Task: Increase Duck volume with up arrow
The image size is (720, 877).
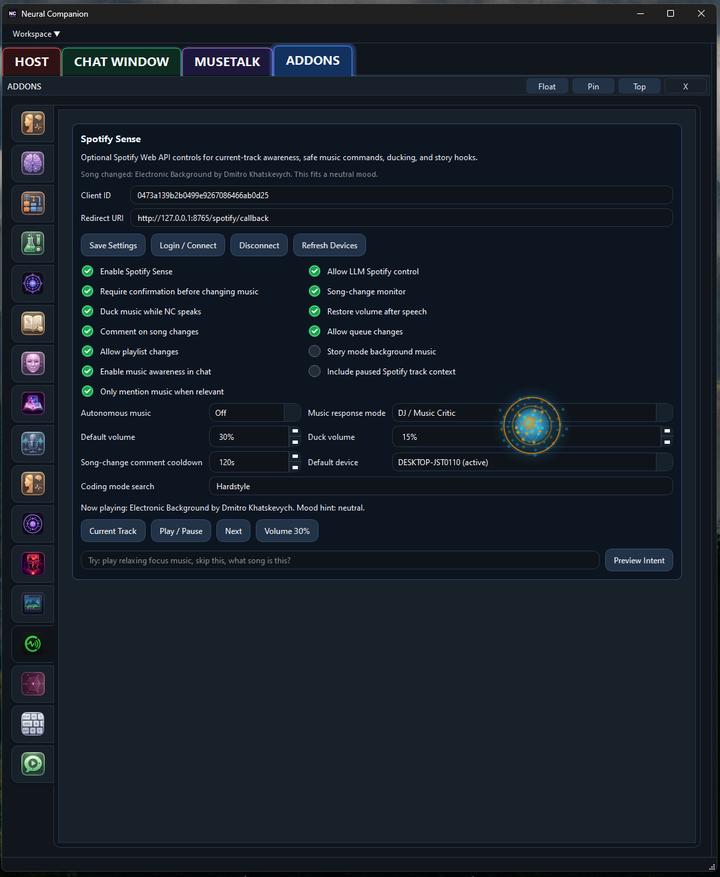Action: (667, 432)
